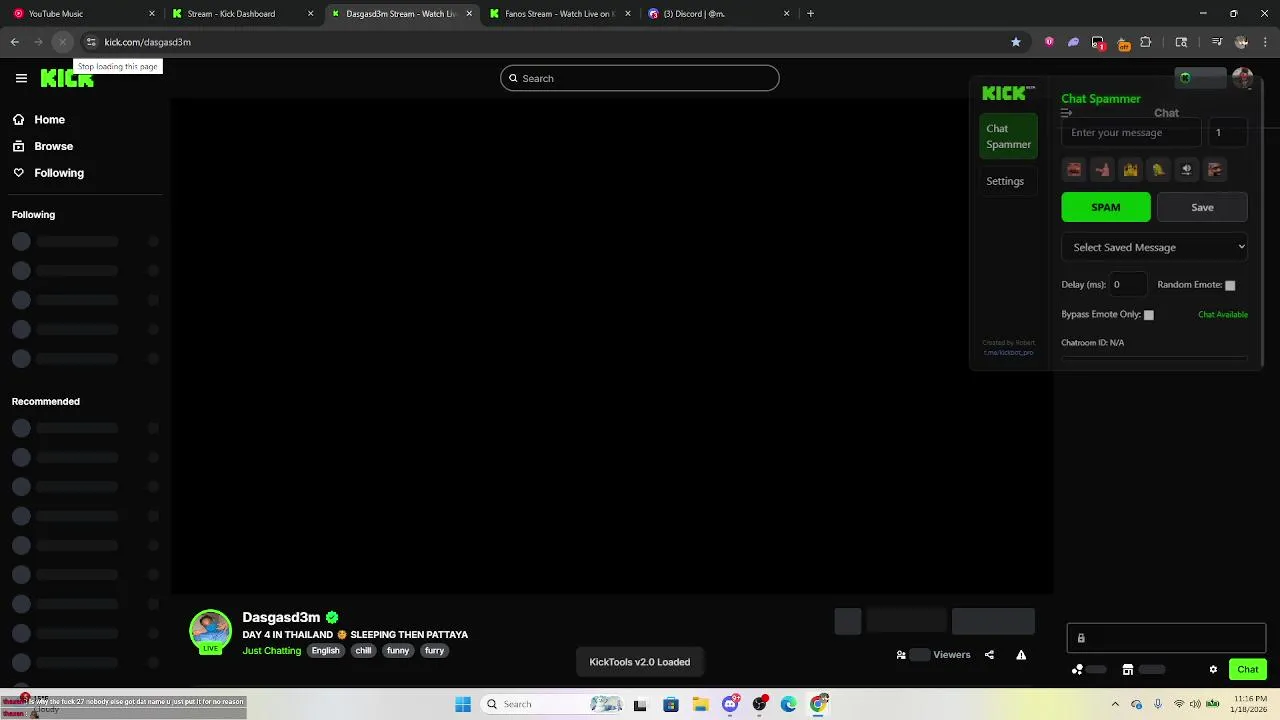Open the Kick hamburger sidebar menu
The width and height of the screenshot is (1280, 720).
click(21, 78)
